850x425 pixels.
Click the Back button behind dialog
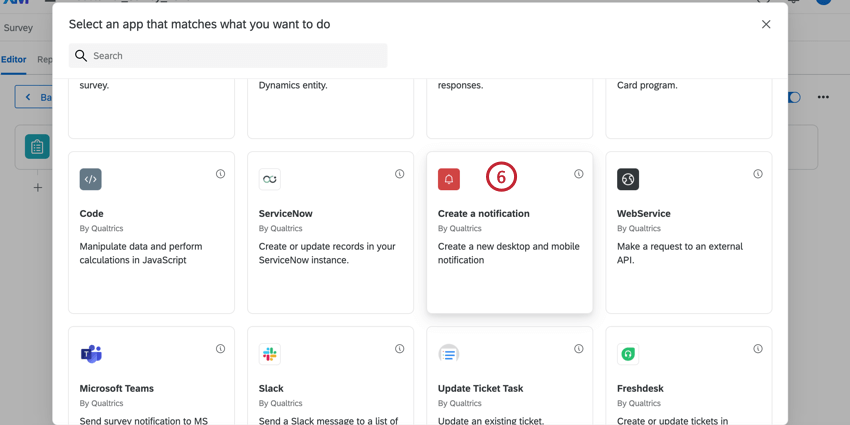coord(34,97)
